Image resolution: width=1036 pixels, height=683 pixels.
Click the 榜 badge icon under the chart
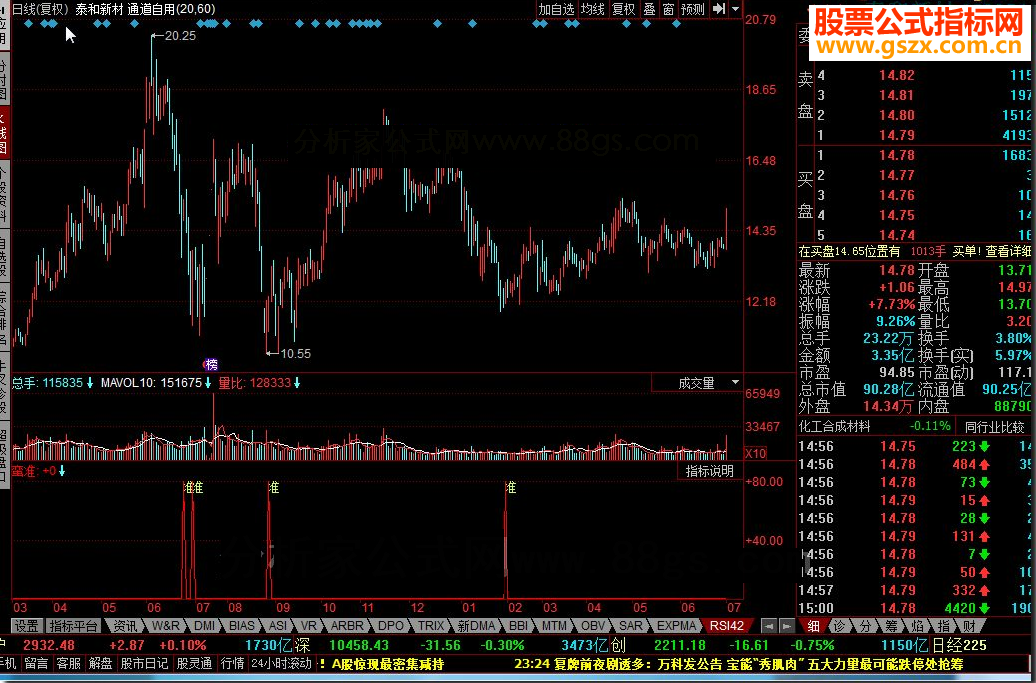coord(211,364)
